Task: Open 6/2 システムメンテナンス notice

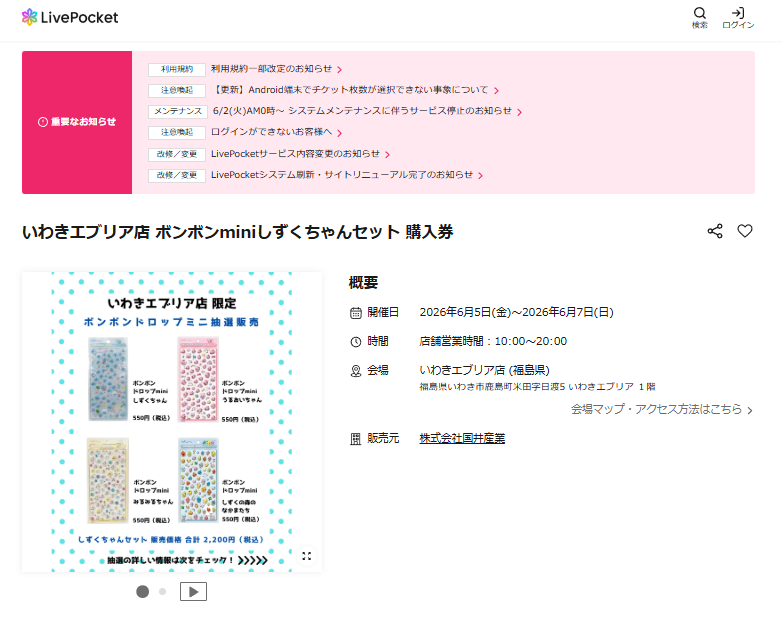Action: tap(362, 111)
